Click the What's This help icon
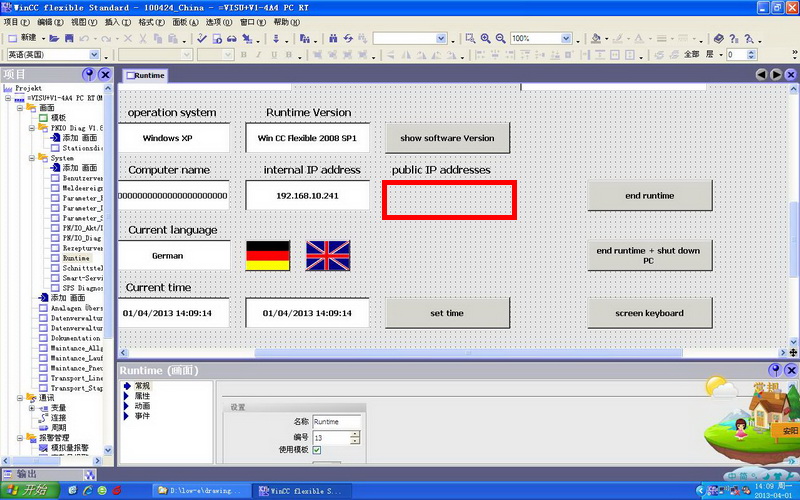This screenshot has width=800, height=500. (x=734, y=38)
